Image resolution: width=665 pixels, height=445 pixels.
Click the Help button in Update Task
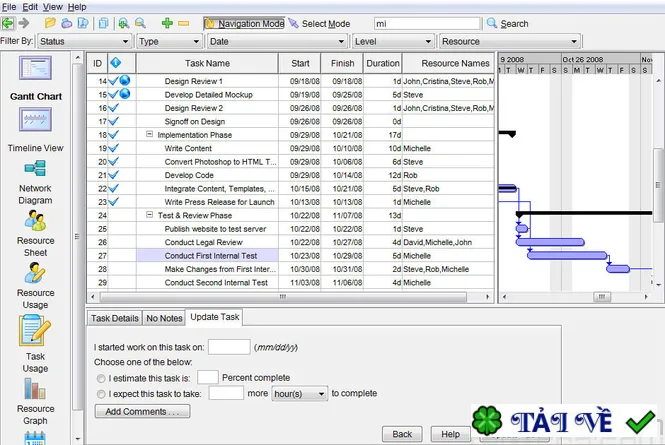(450, 434)
